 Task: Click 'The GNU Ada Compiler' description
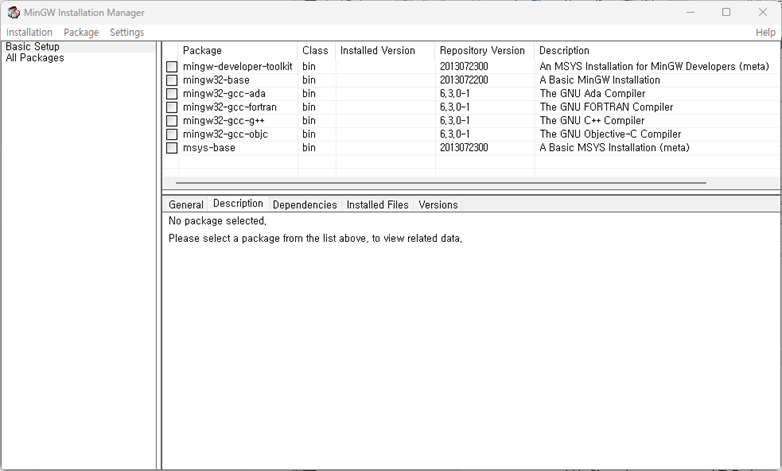click(592, 93)
